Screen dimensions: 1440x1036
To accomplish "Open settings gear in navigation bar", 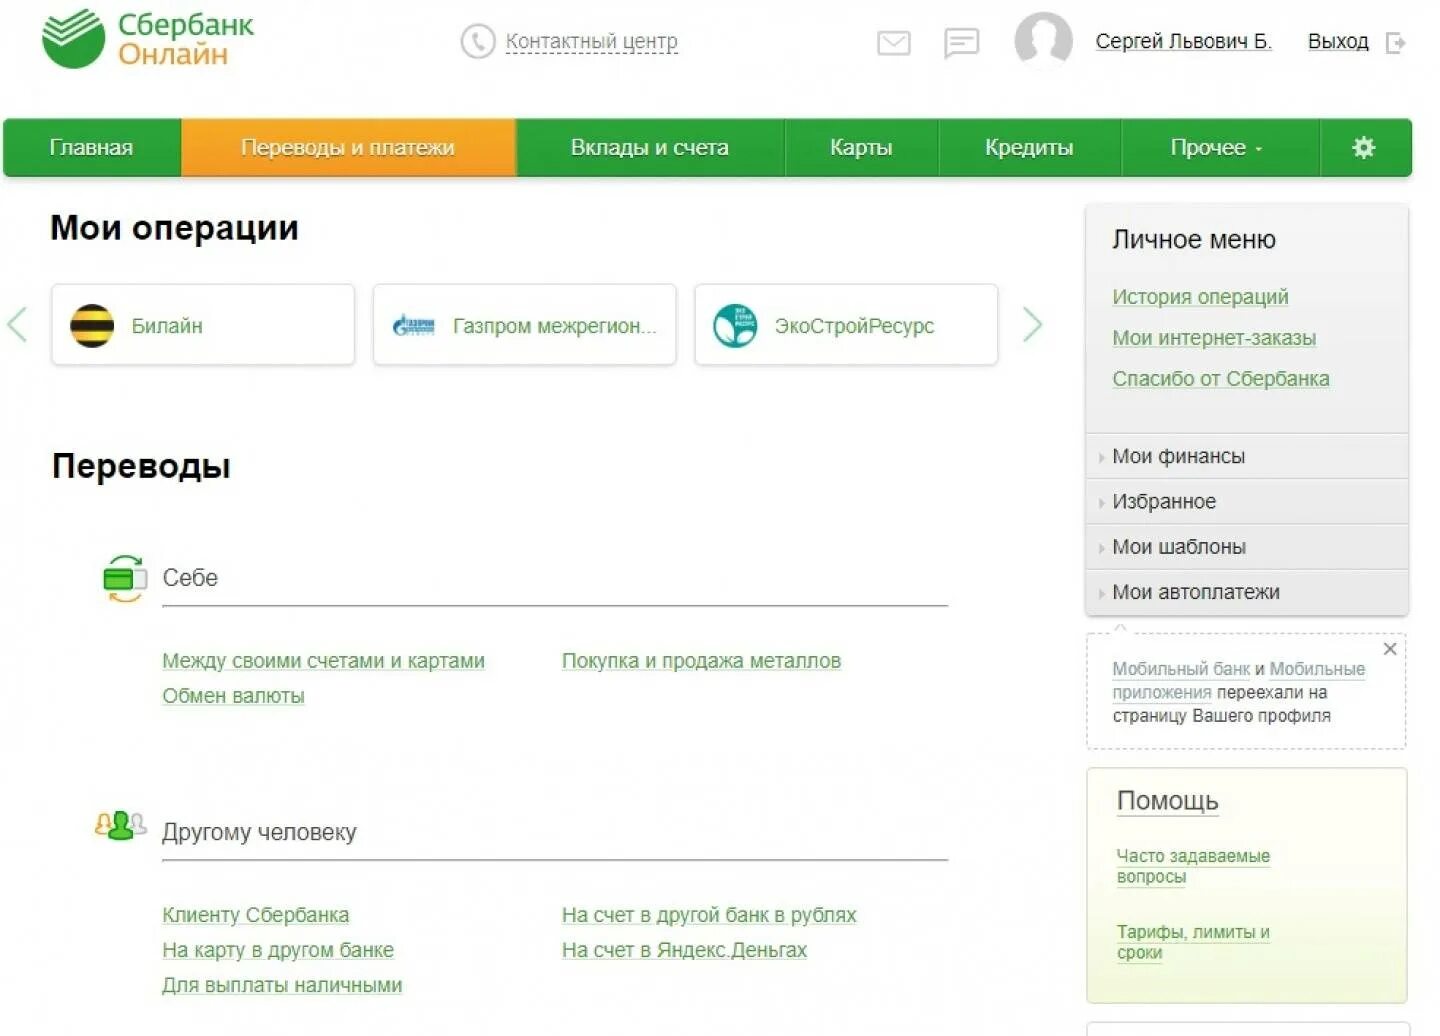I will click(x=1364, y=148).
